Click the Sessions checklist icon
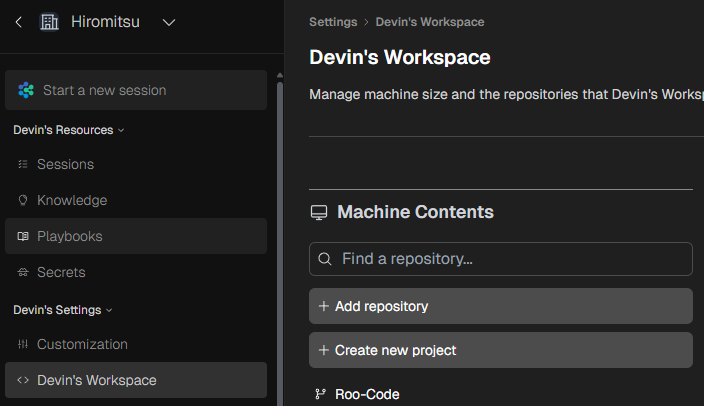 23,164
